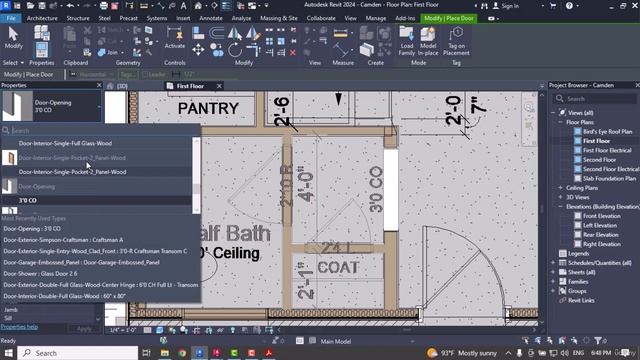
Task: Pick recent type Door-Shower : Glass Door 2 6
Action: click(40, 273)
